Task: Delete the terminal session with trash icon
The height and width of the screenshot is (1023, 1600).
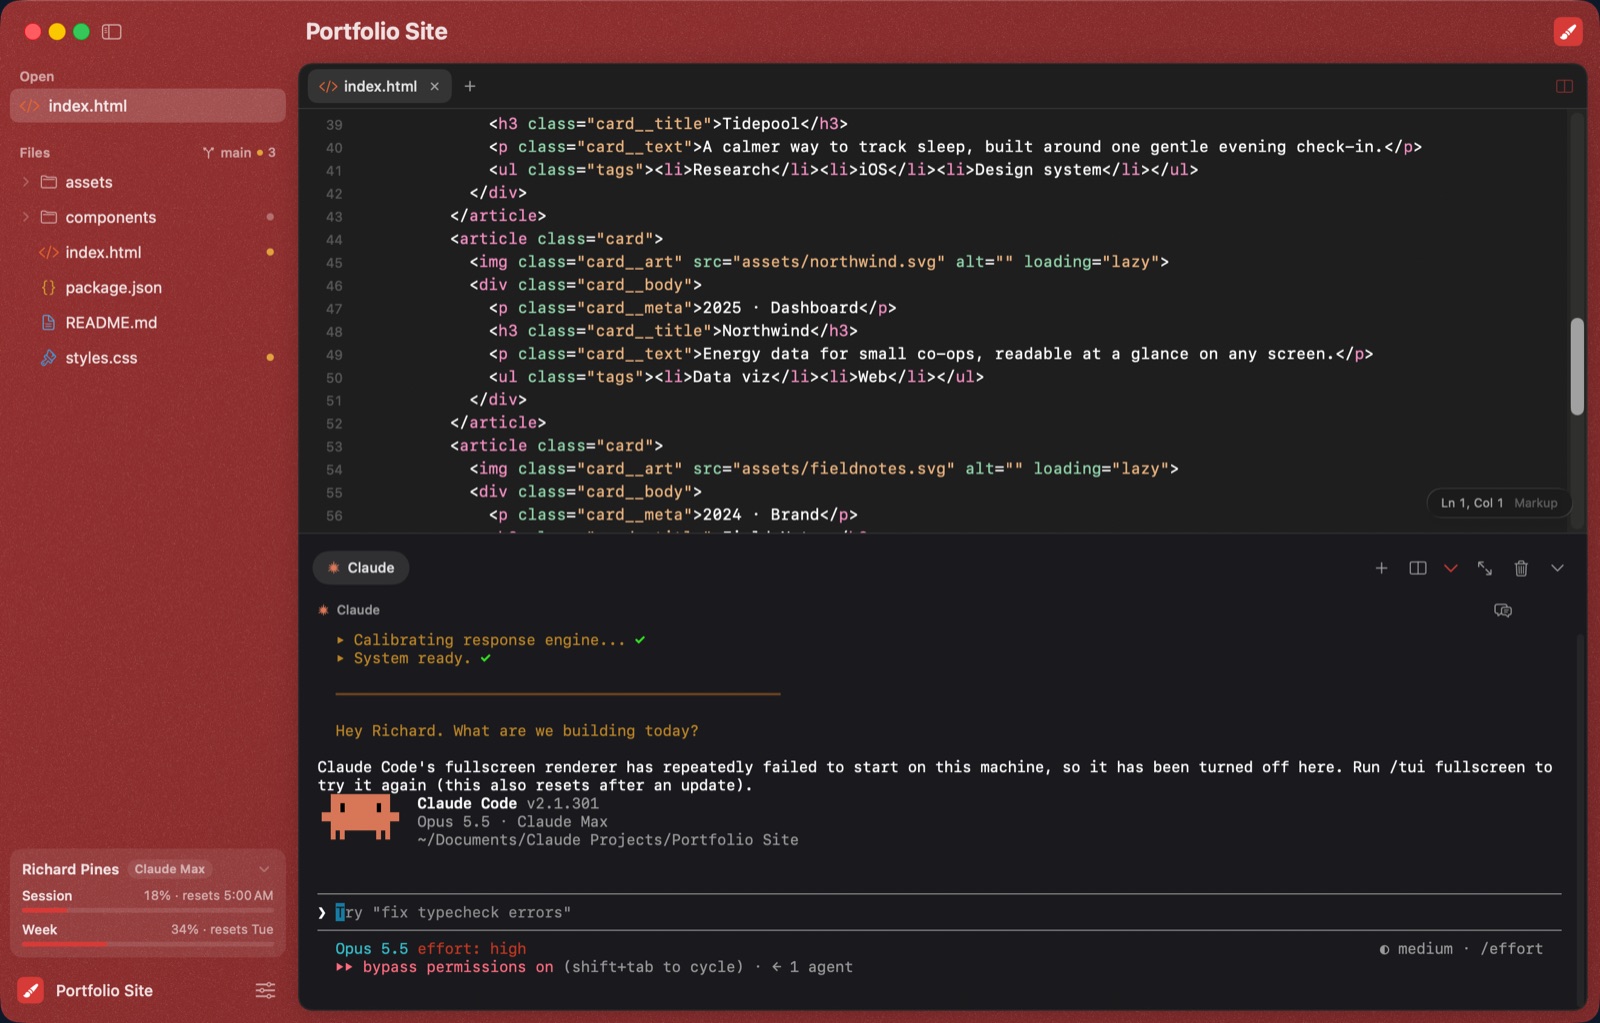Action: click(1521, 568)
